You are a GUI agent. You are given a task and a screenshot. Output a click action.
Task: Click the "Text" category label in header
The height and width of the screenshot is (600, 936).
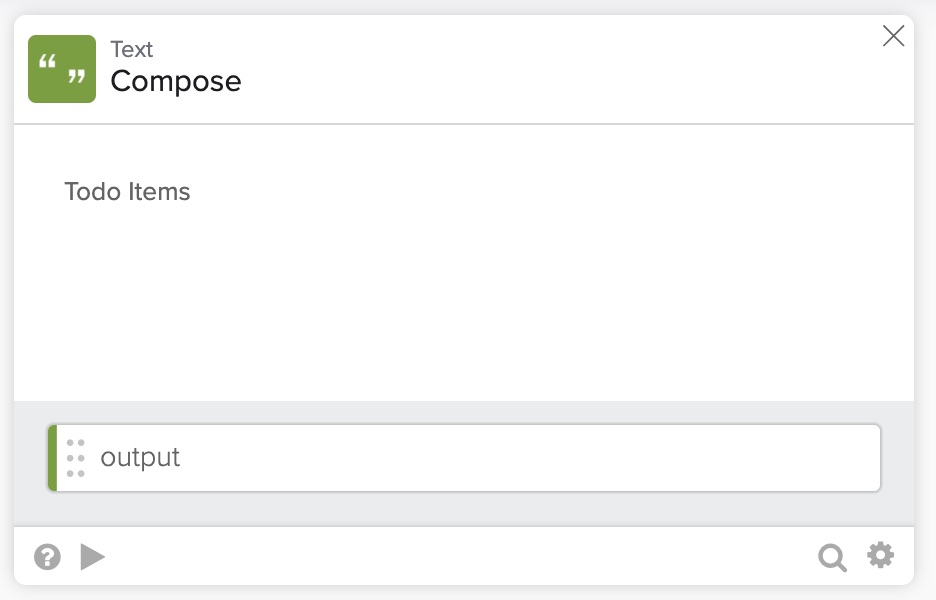click(132, 49)
